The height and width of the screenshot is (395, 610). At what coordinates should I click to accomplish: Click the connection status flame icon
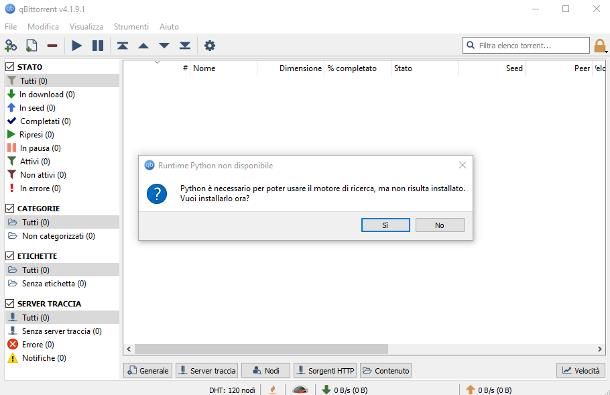point(273,389)
